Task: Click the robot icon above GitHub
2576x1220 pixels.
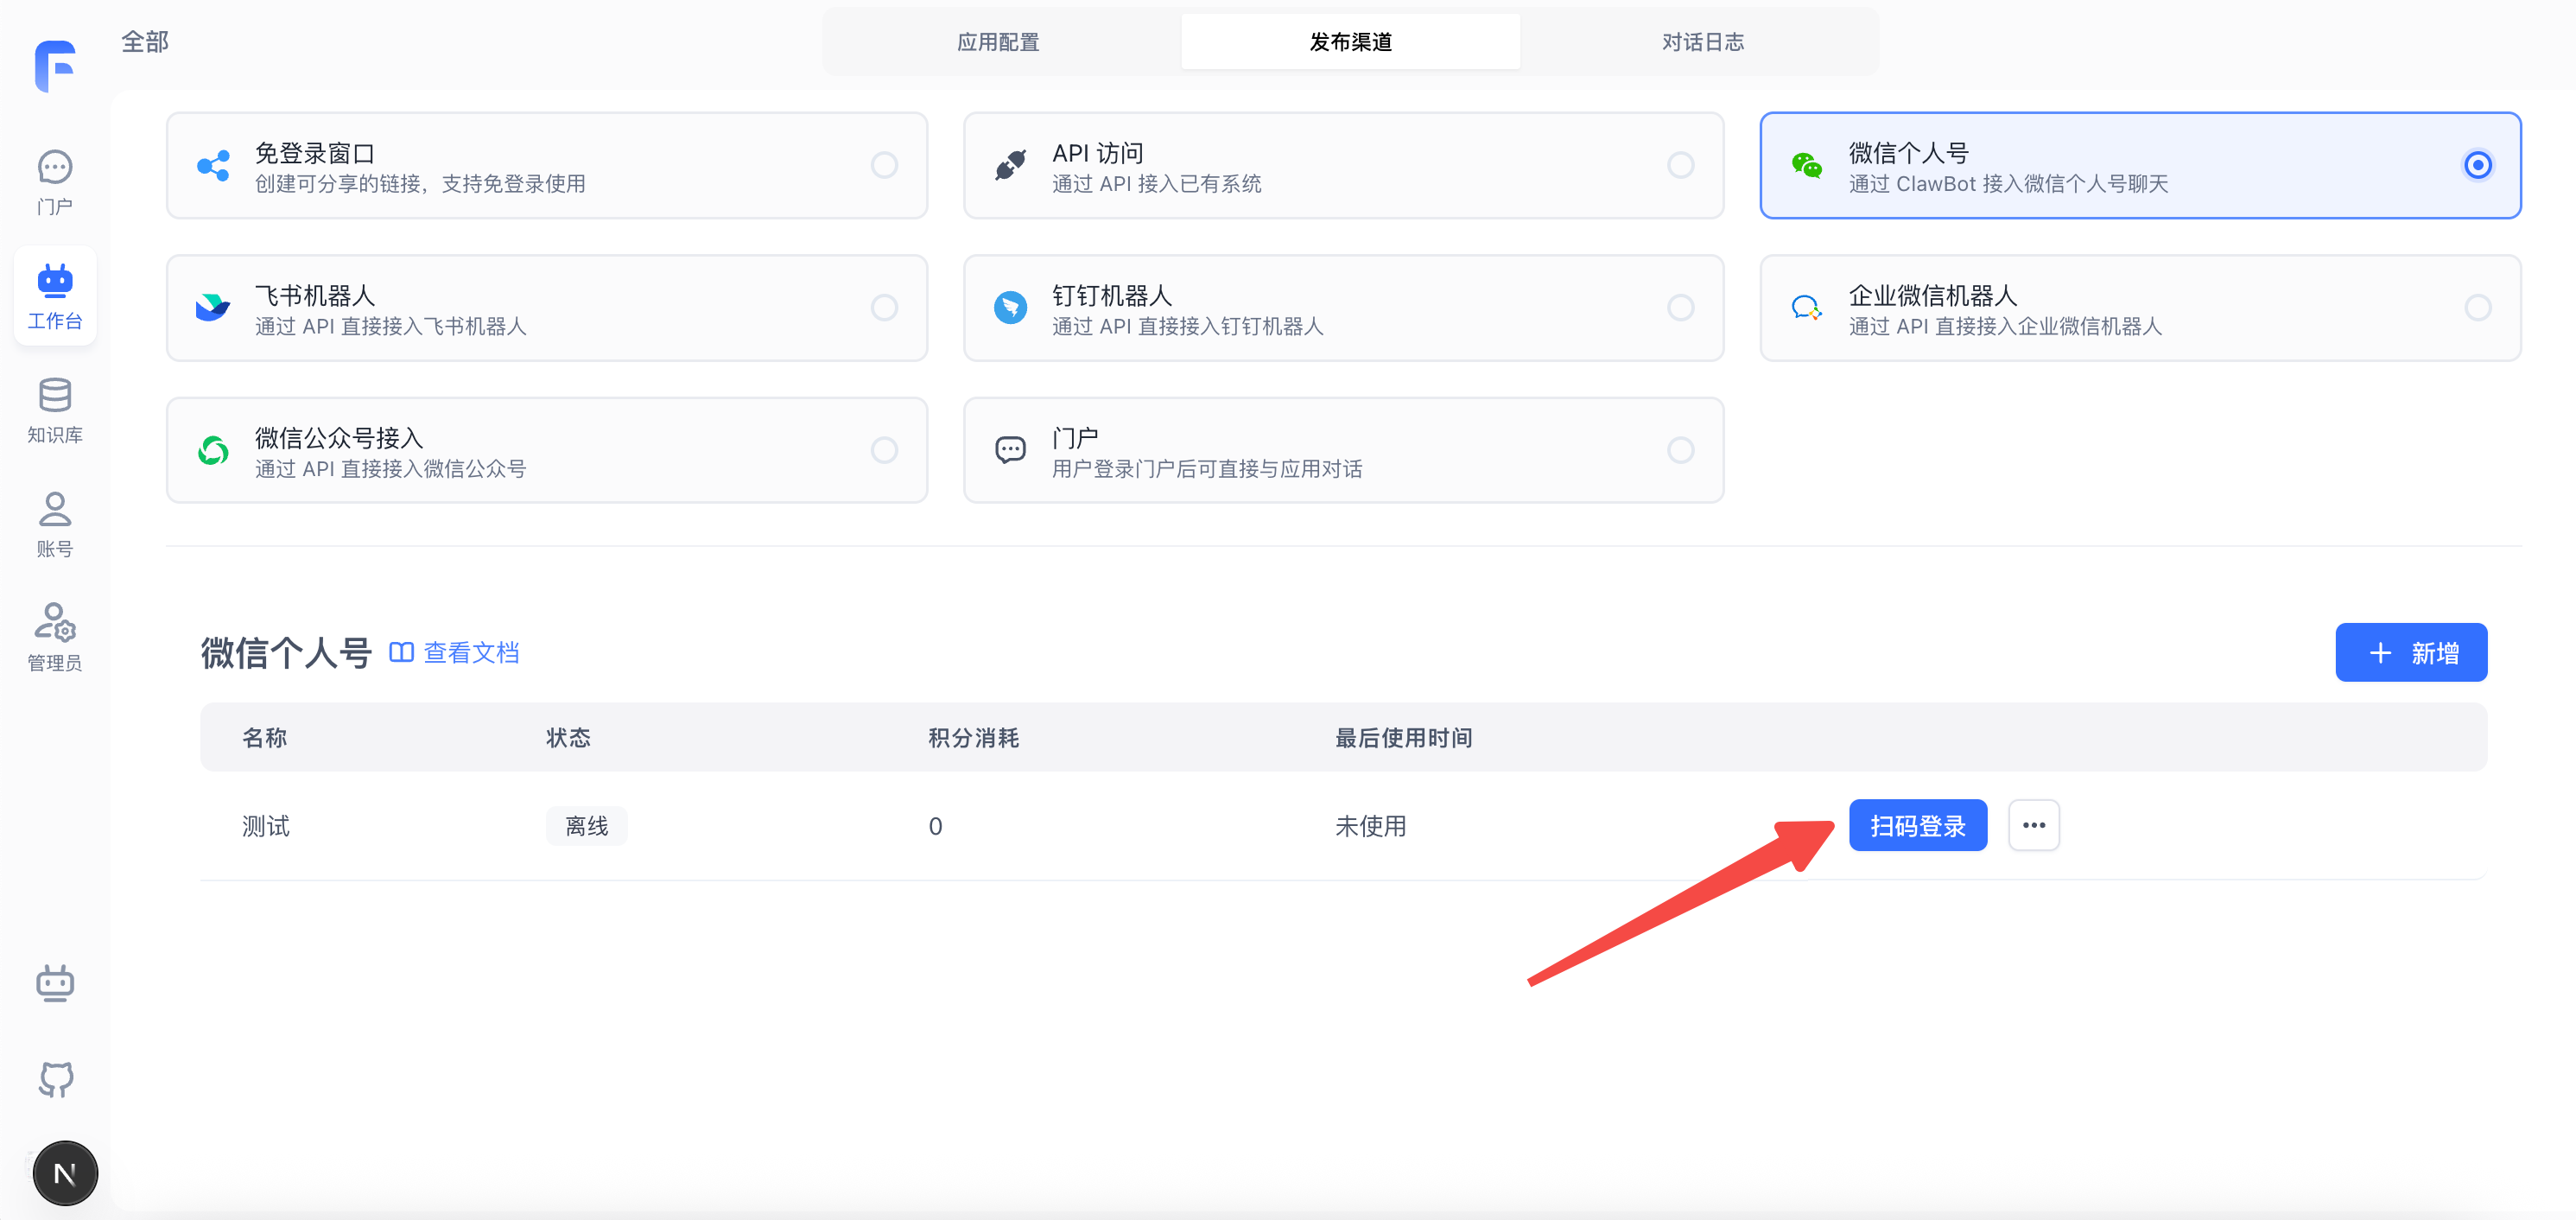Action: [55, 982]
